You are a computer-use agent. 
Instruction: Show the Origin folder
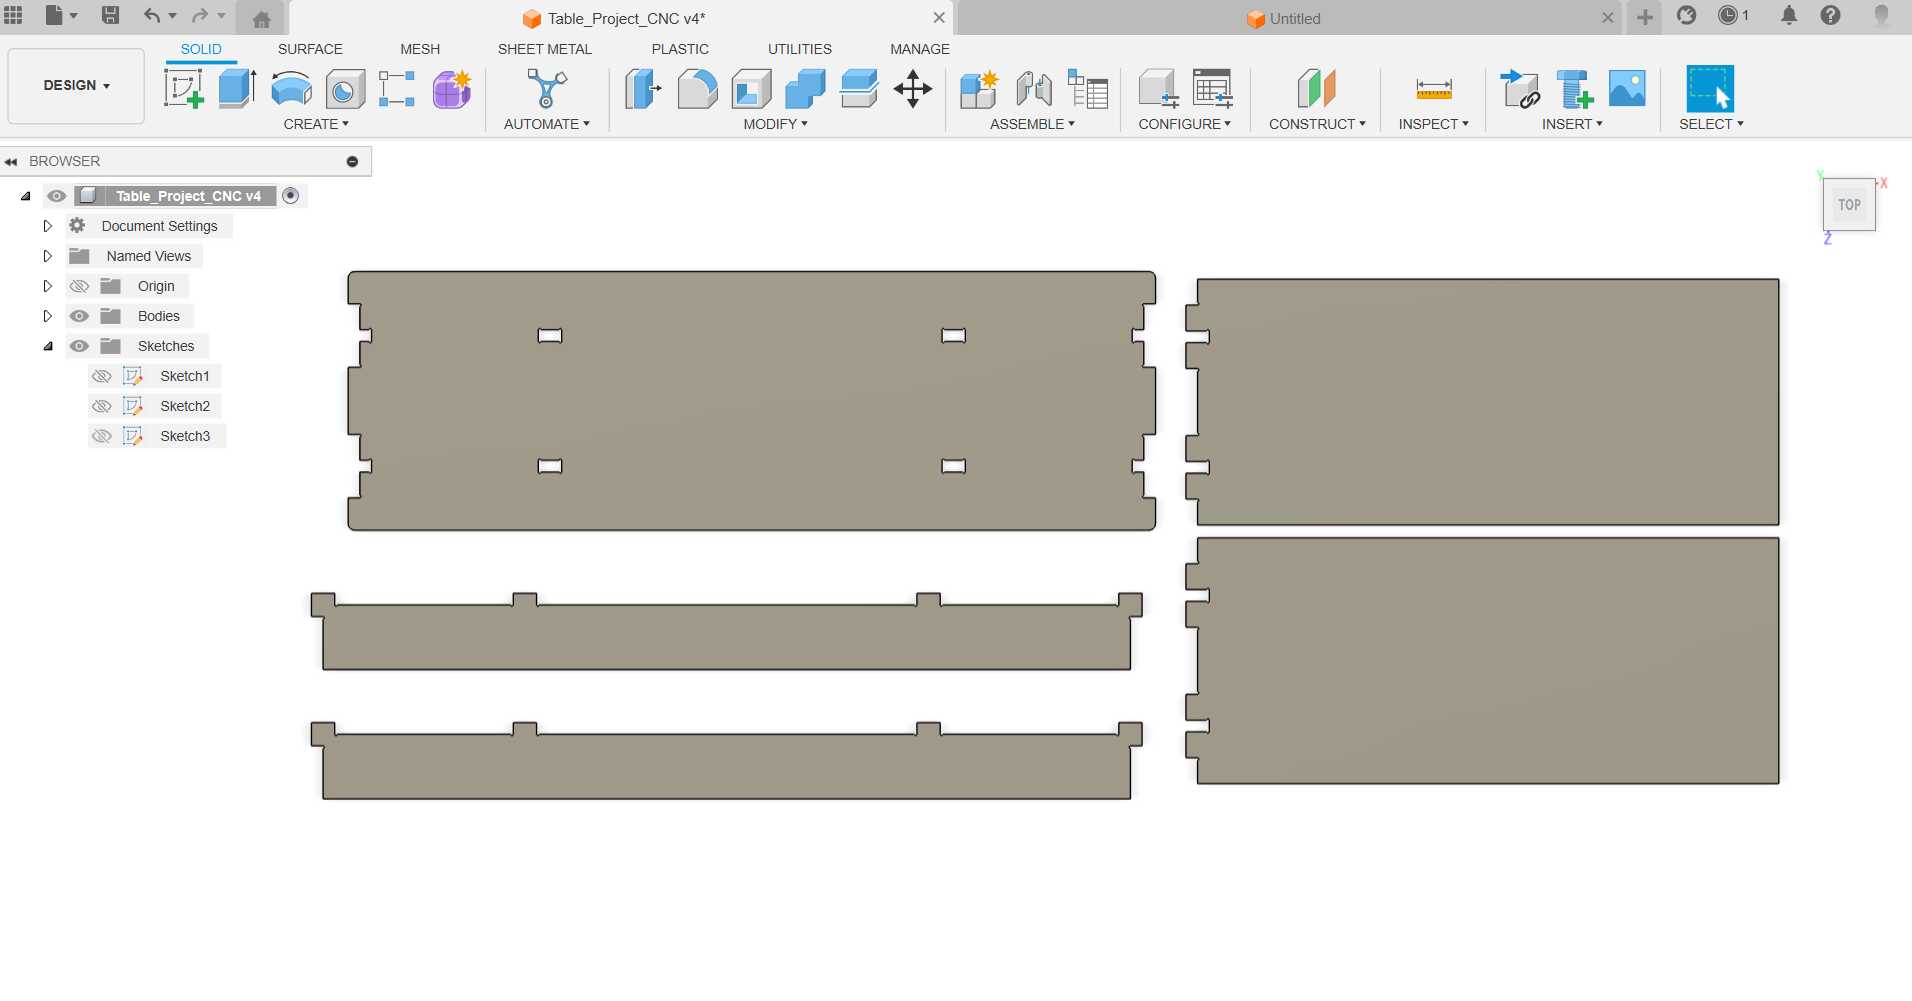click(79, 286)
